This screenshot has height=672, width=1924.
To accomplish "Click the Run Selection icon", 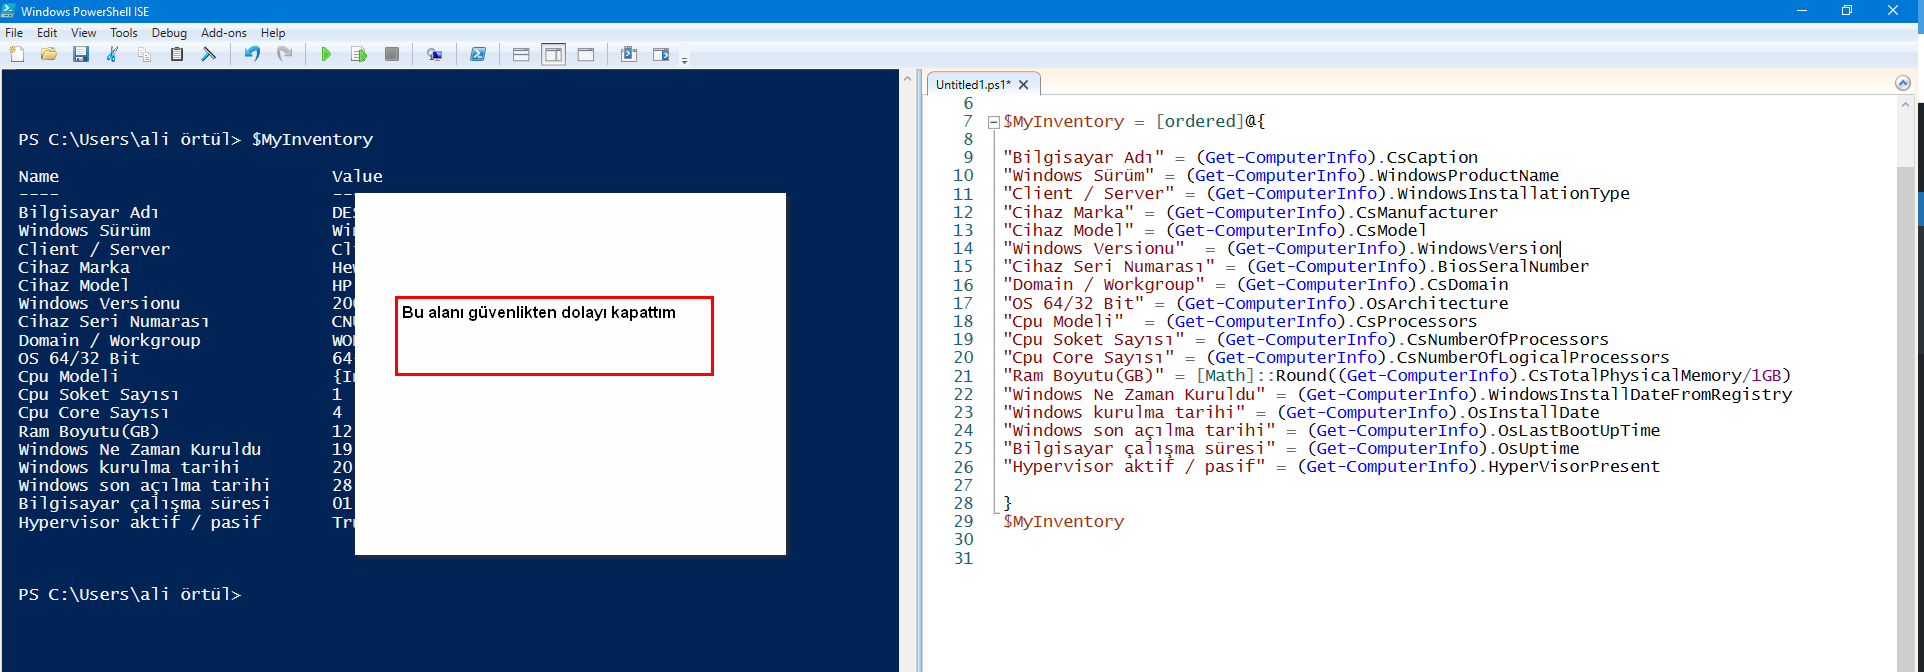I will pyautogui.click(x=359, y=55).
